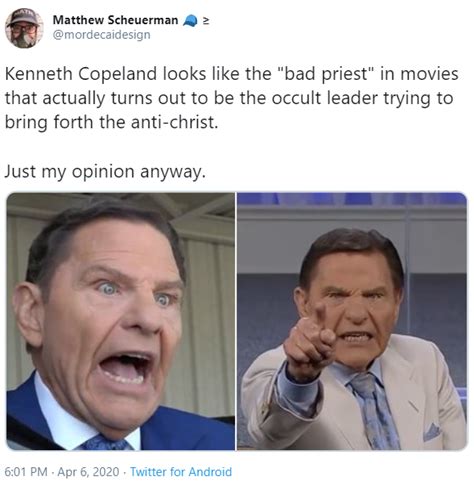
Task: Open the Twitter for Android source link
Action: point(181,472)
